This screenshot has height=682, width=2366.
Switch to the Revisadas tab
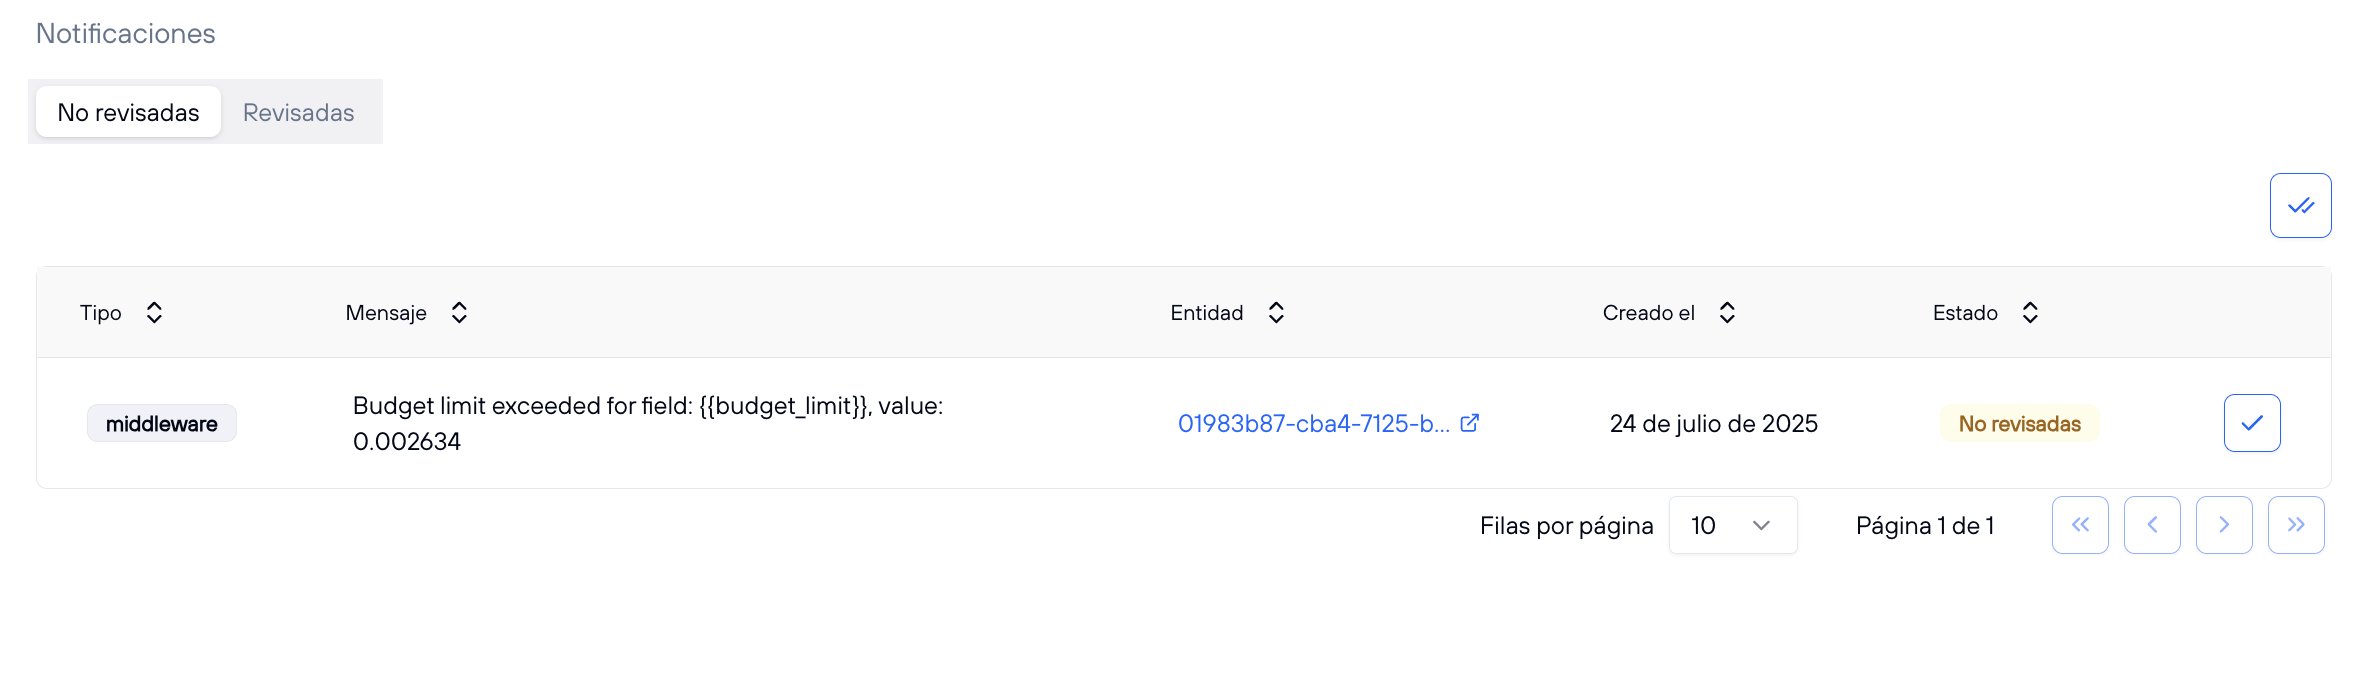pyautogui.click(x=298, y=112)
